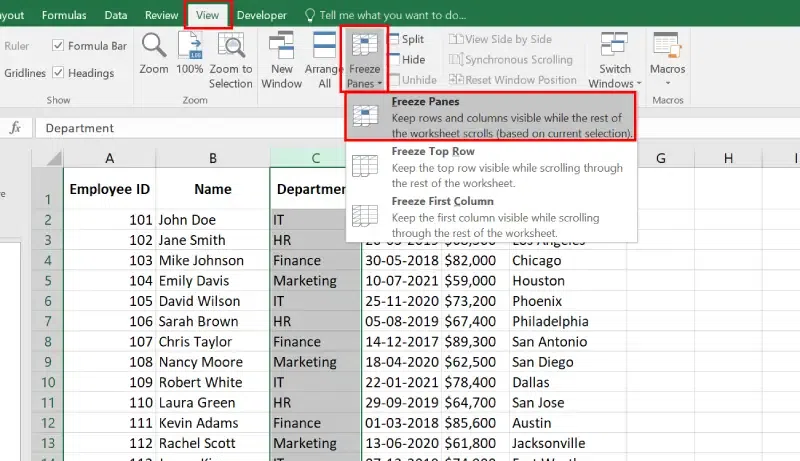The width and height of the screenshot is (800, 461).
Task: Open the Freeze Panes dropdown
Action: pos(364,60)
